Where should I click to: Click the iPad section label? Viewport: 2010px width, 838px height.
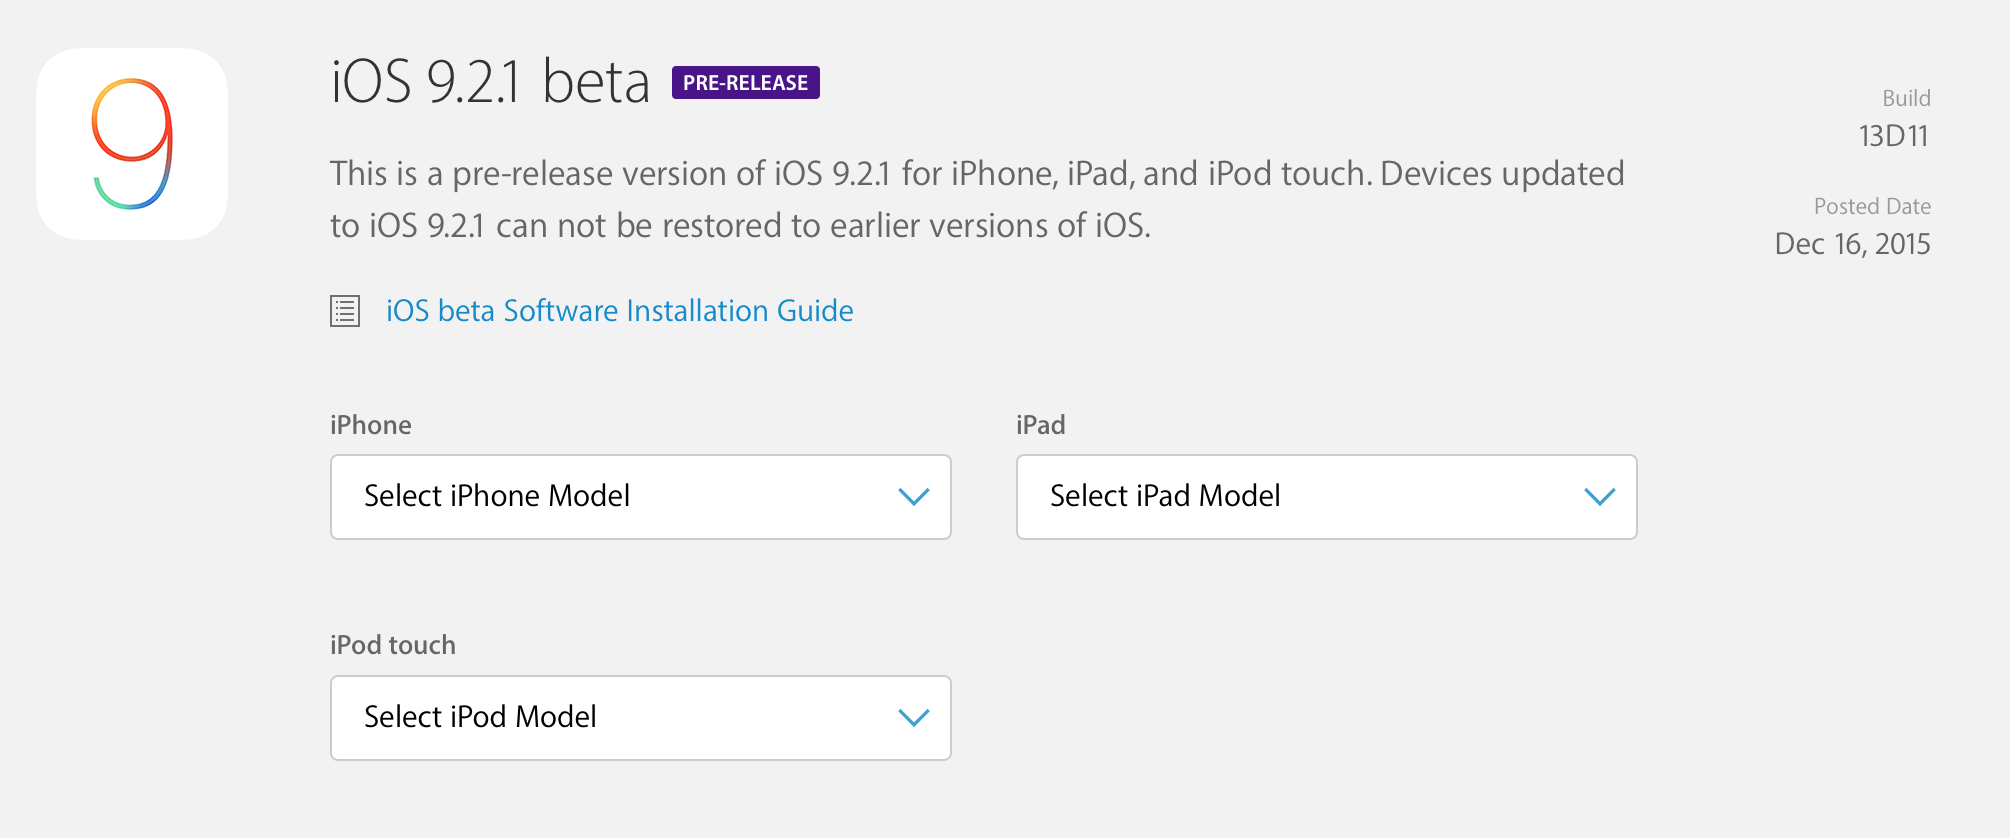pyautogui.click(x=1041, y=425)
